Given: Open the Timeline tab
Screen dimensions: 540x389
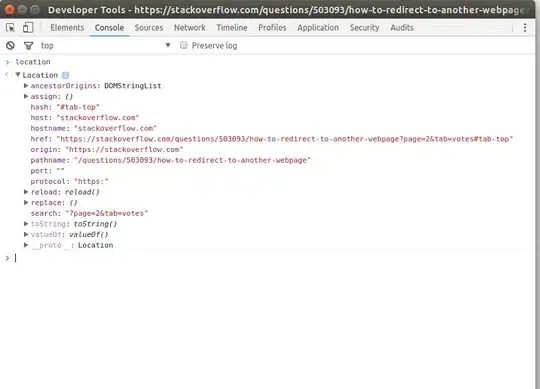Looking at the screenshot, I should pyautogui.click(x=232, y=28).
